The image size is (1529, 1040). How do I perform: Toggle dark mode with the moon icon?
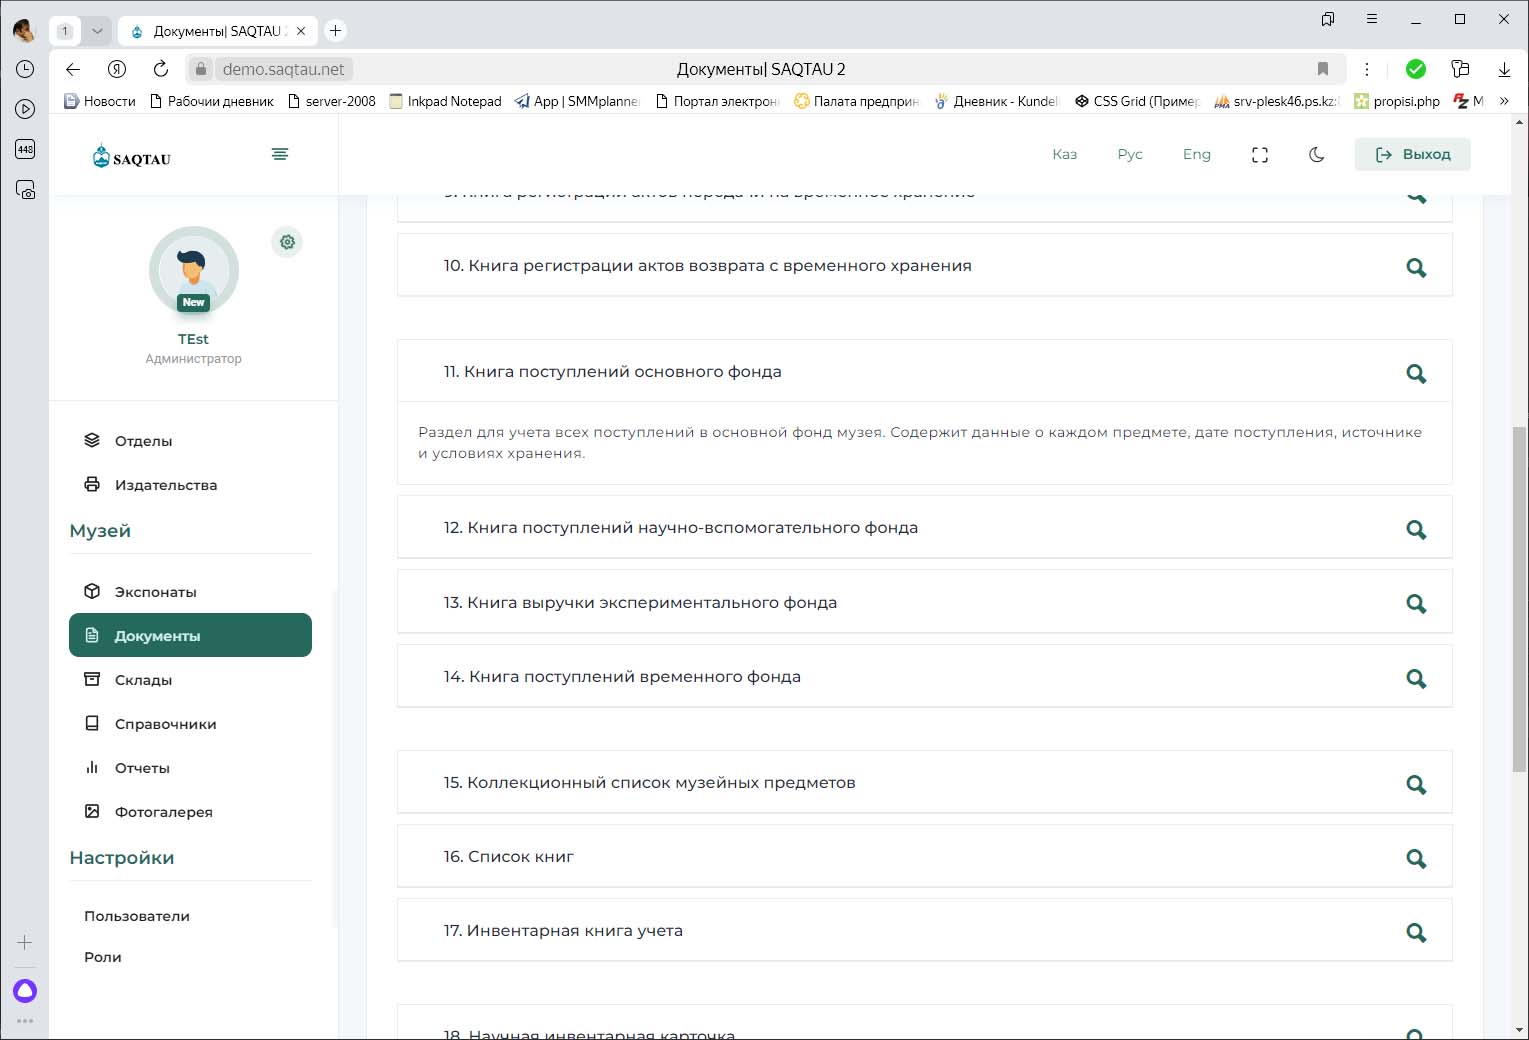[1316, 155]
